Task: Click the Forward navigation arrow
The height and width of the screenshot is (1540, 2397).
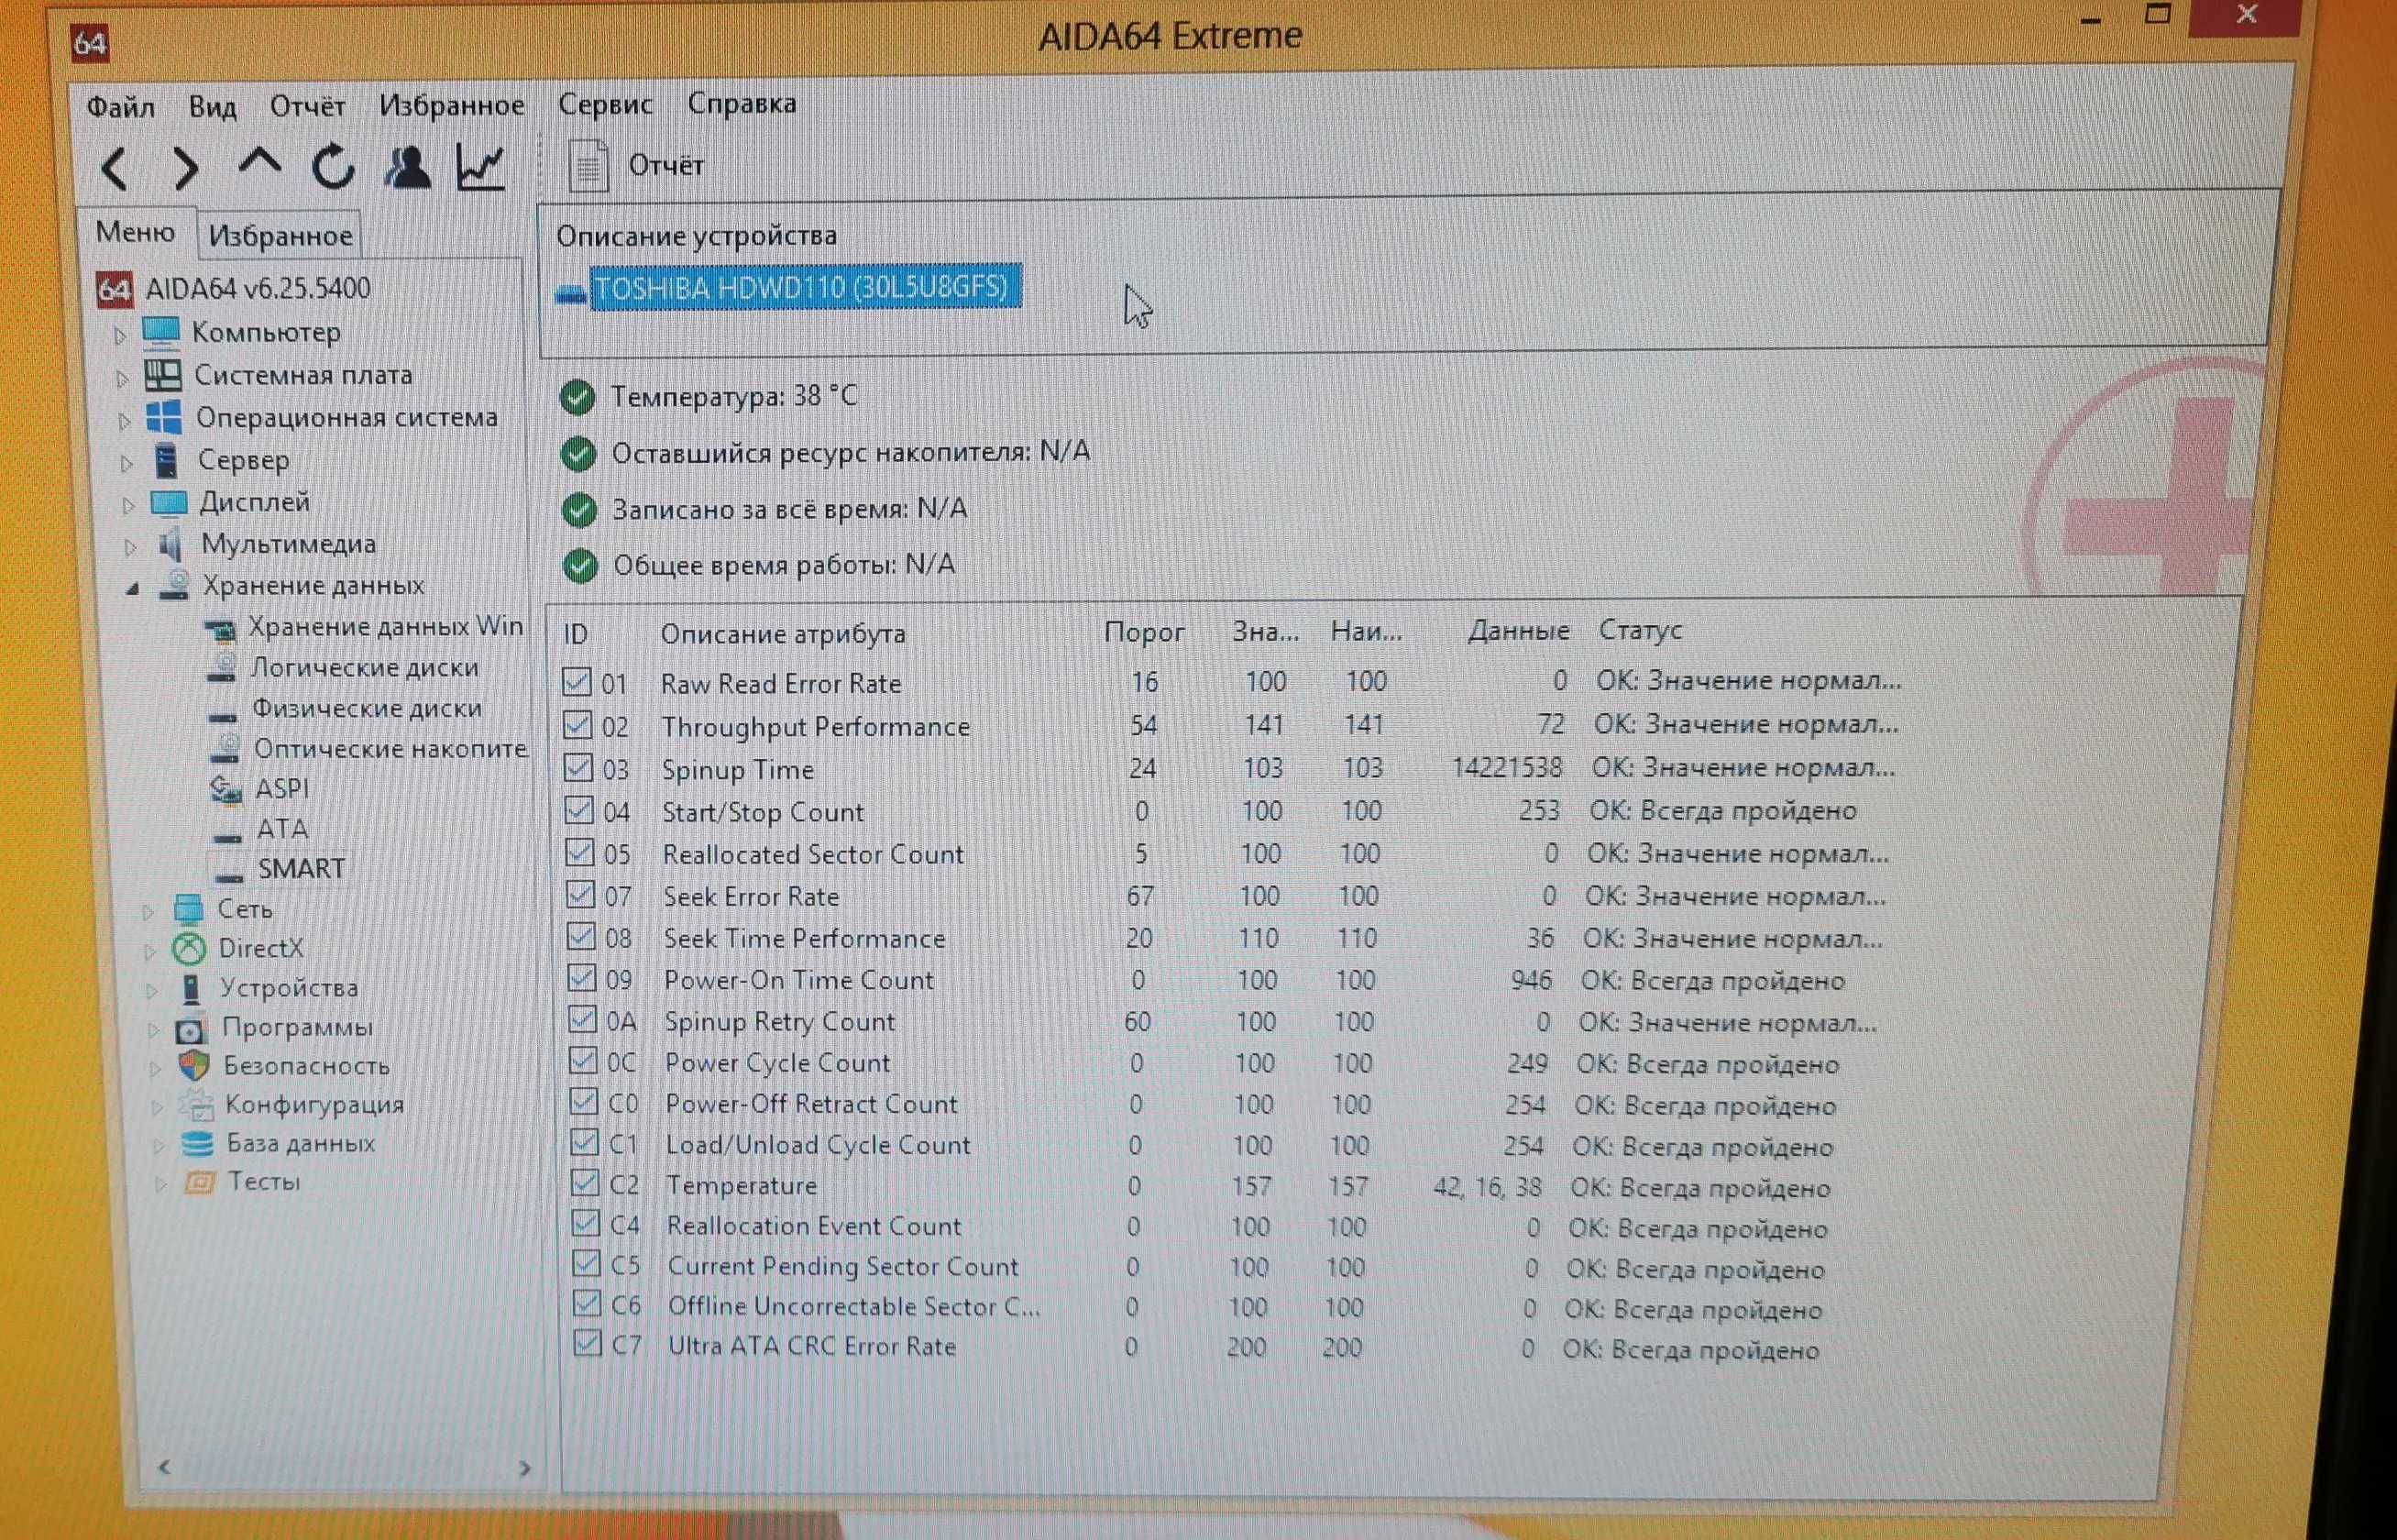Action: pyautogui.click(x=186, y=168)
